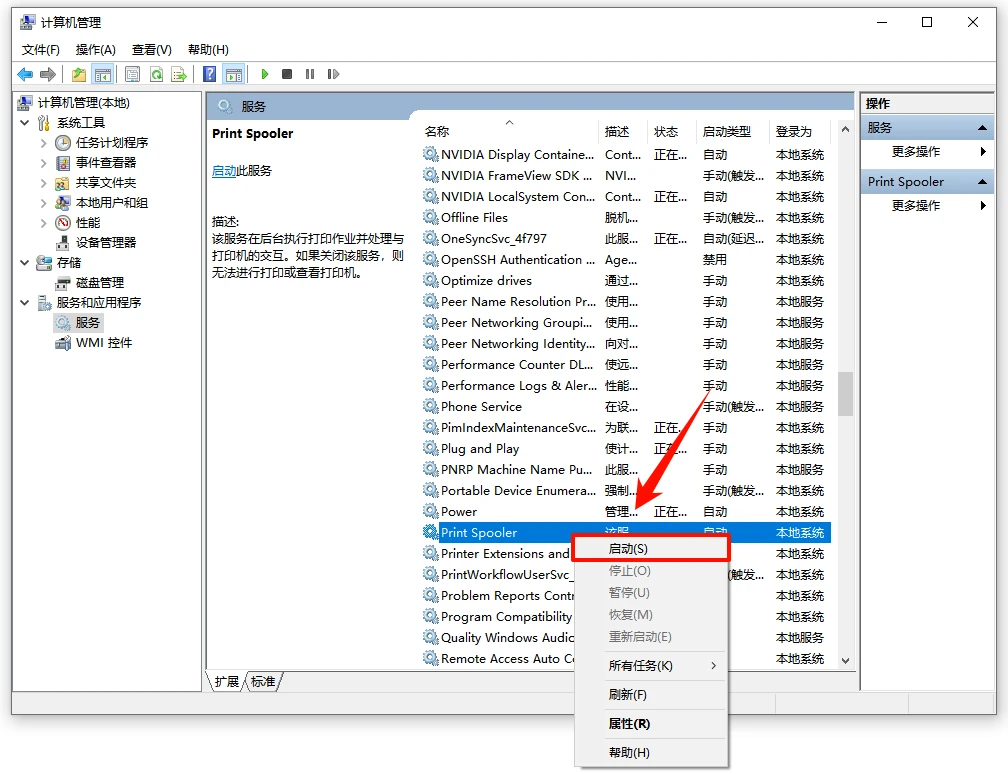1008x774 pixels.
Task: Select 本地用户和组 in the tree
Action: pos(112,203)
